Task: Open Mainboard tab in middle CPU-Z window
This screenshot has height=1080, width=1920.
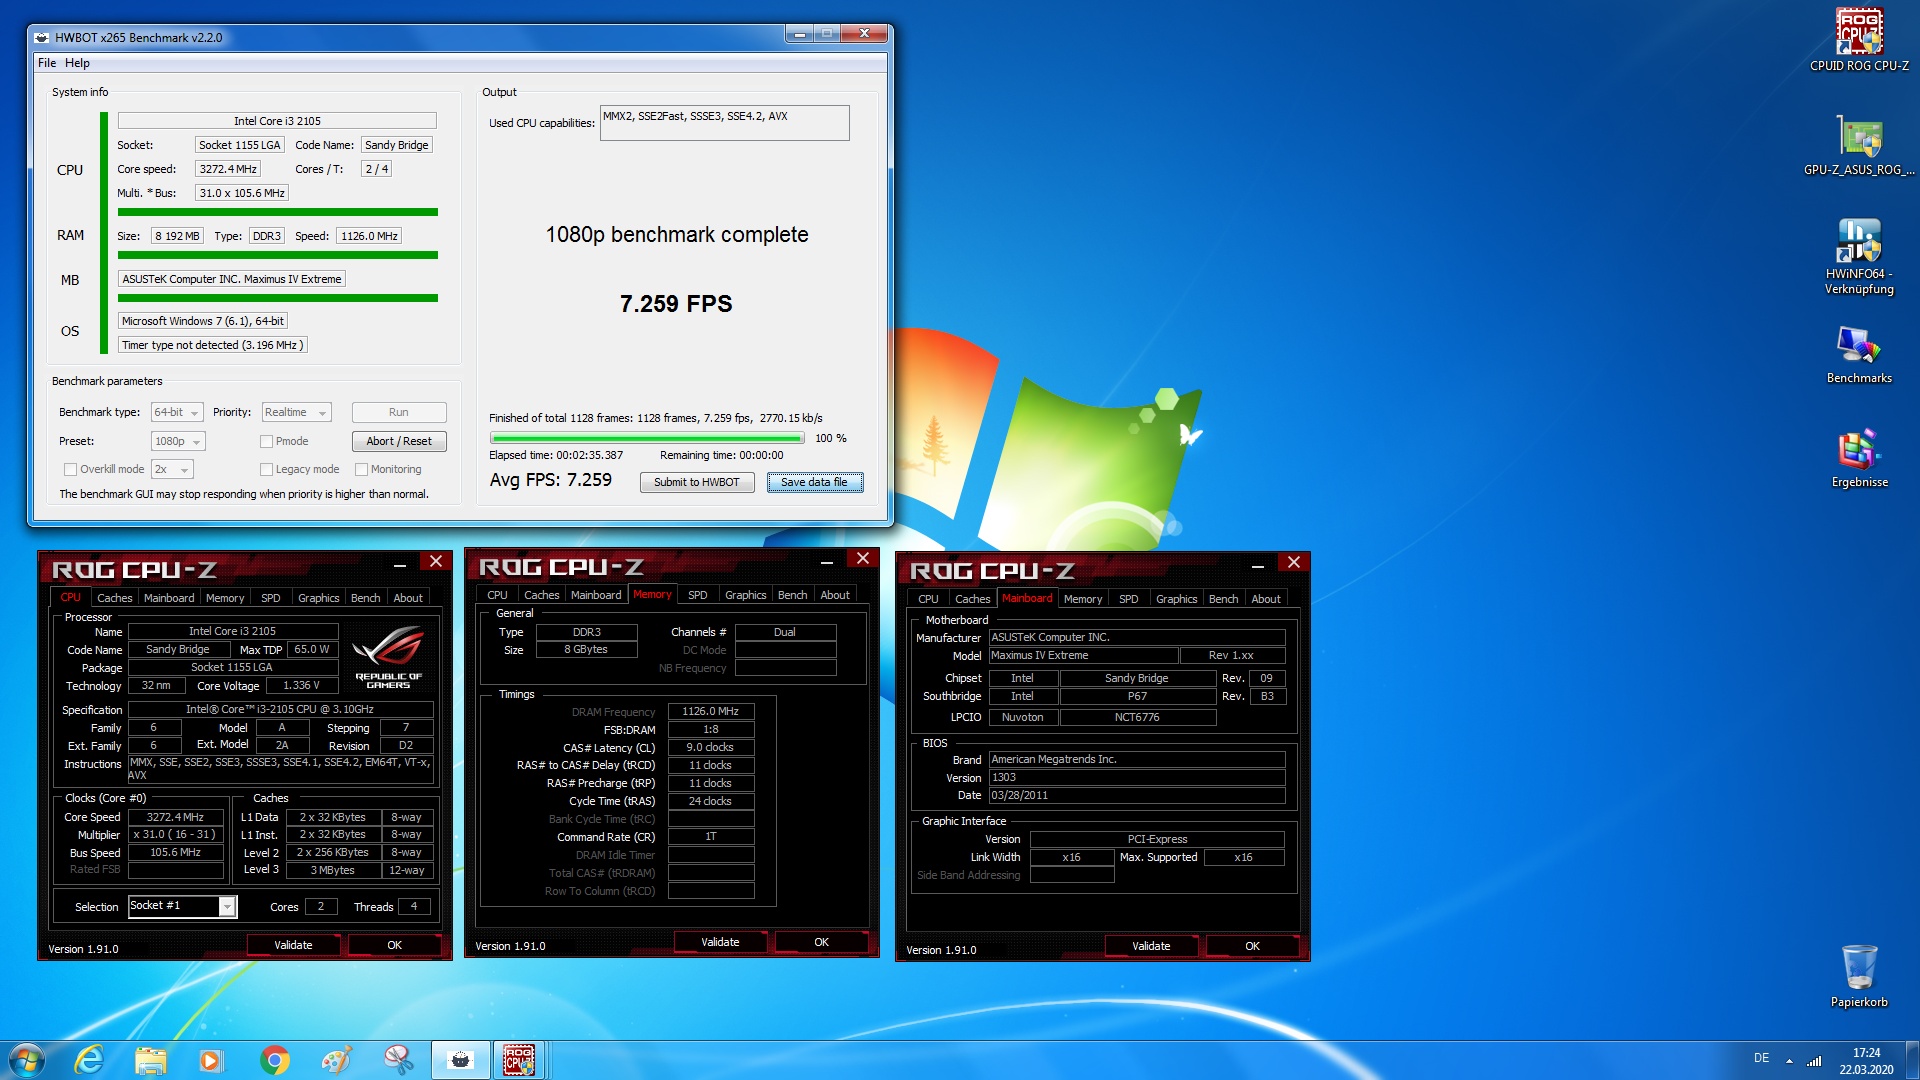Action: click(x=596, y=595)
